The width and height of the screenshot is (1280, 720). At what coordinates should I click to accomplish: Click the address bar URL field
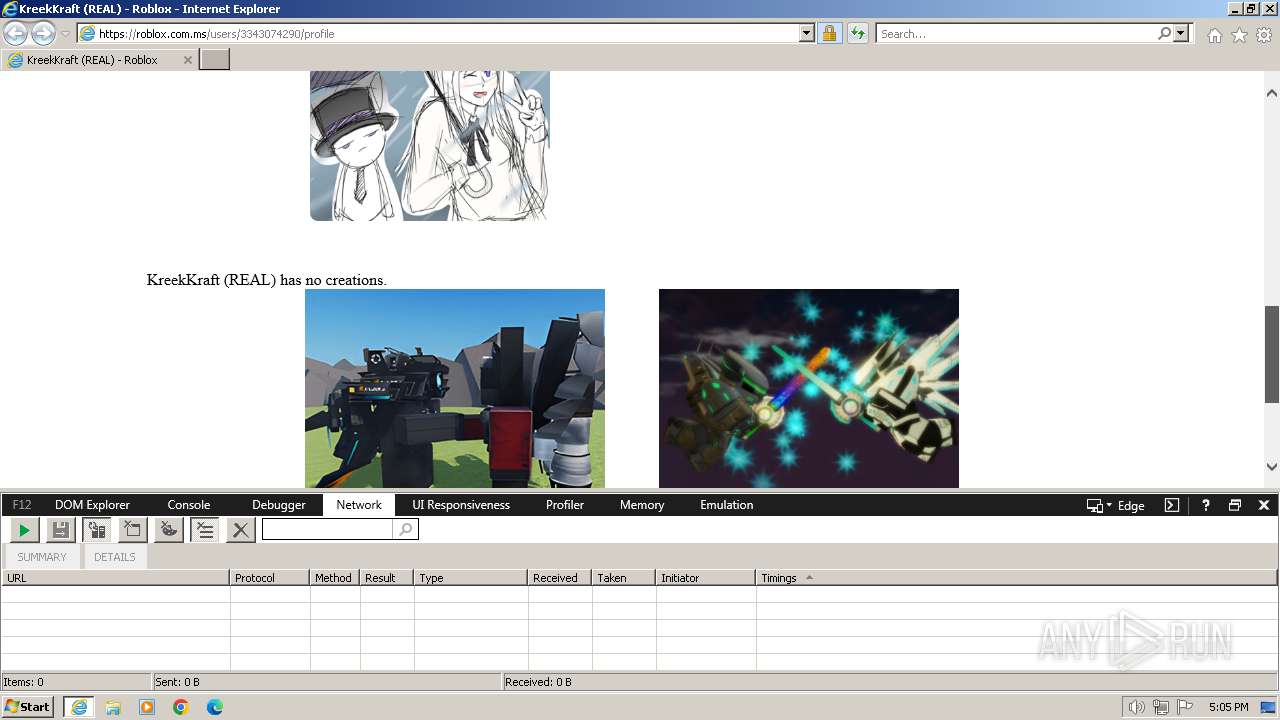(438, 33)
